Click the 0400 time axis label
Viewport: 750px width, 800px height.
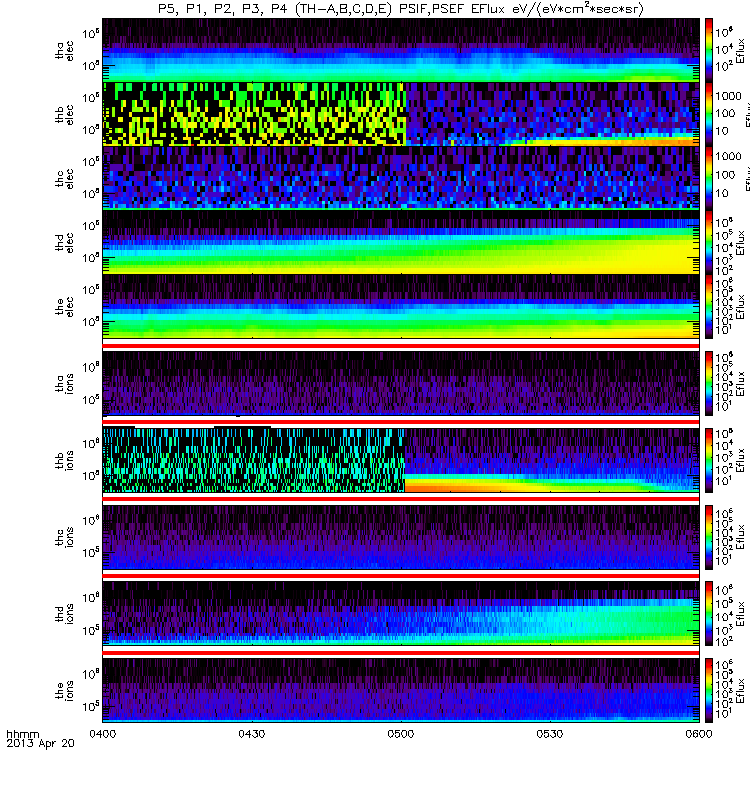click(x=103, y=734)
